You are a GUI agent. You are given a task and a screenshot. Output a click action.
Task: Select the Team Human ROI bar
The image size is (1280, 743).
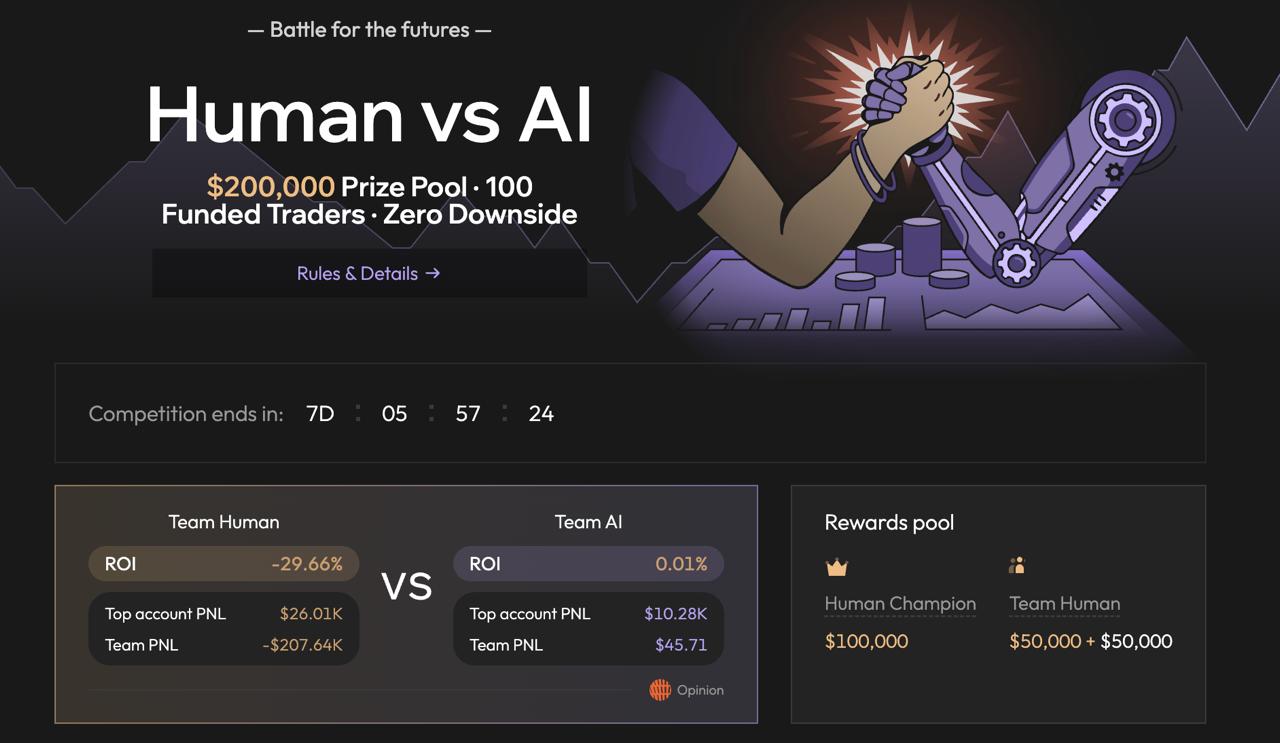coord(224,564)
